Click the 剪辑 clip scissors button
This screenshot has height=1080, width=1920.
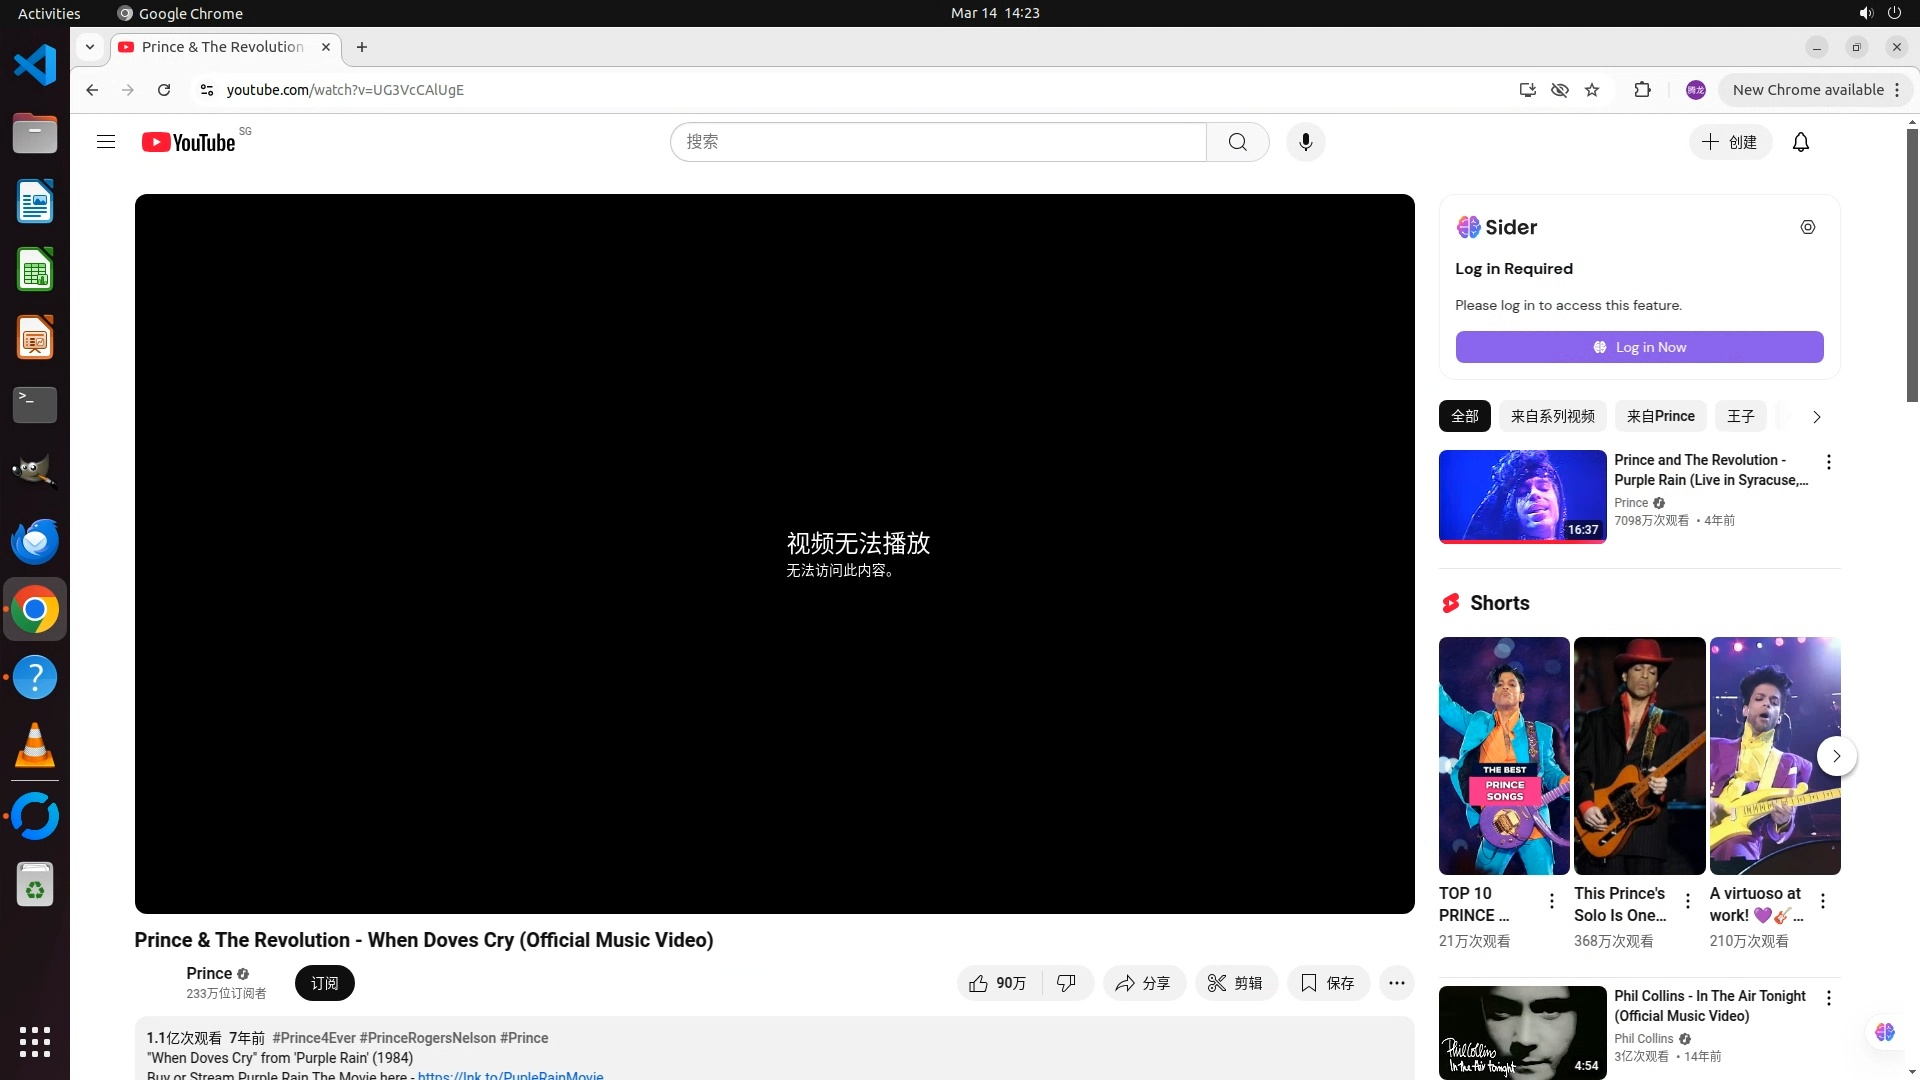click(1235, 983)
